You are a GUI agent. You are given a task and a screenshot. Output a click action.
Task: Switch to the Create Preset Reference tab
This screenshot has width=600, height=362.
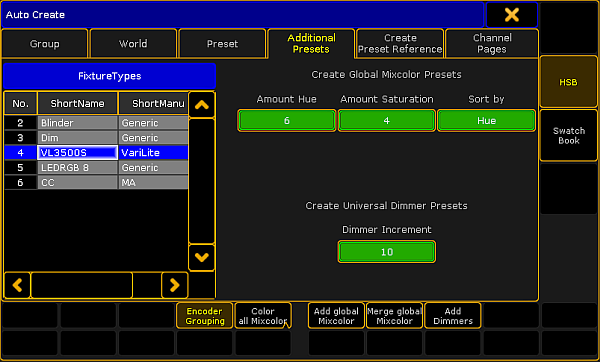click(x=400, y=44)
